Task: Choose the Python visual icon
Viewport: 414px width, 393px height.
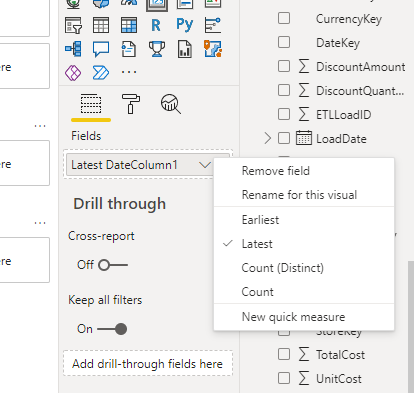Action: (x=185, y=25)
